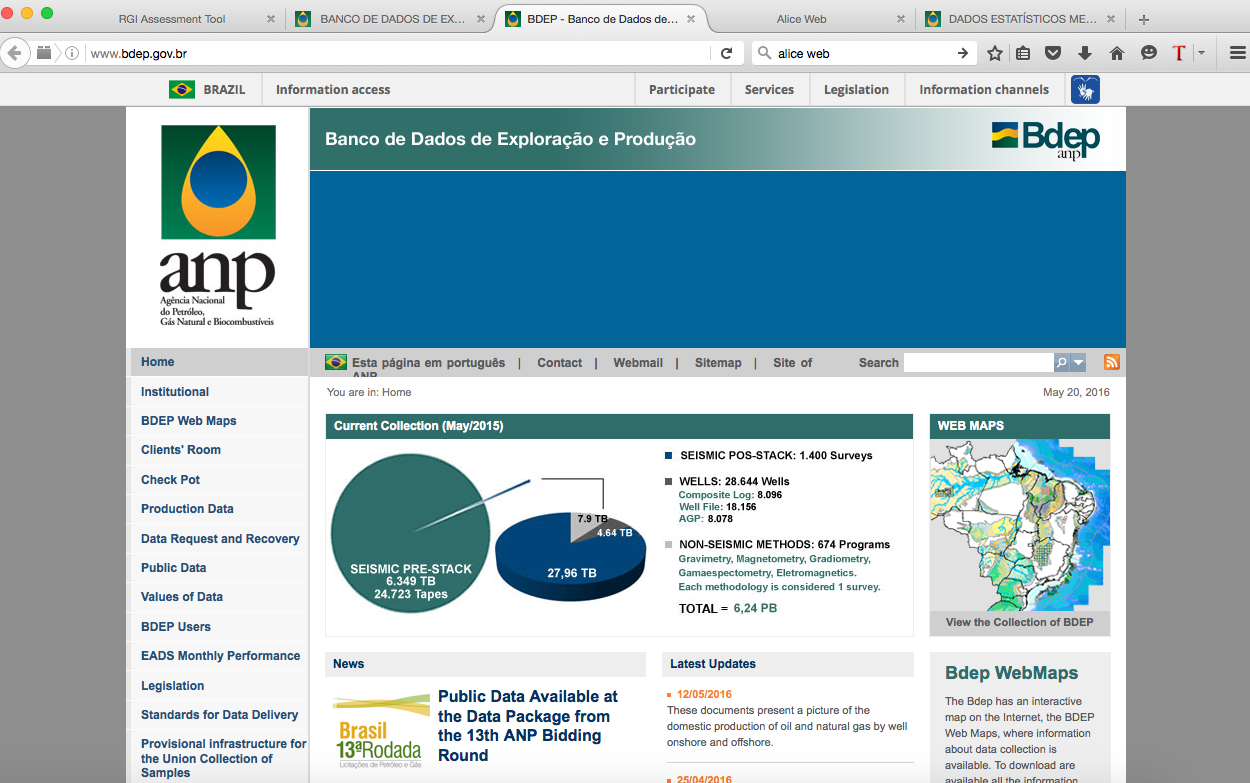Click the orange RSS feed icon
Viewport: 1250px width, 783px height.
(1111, 362)
